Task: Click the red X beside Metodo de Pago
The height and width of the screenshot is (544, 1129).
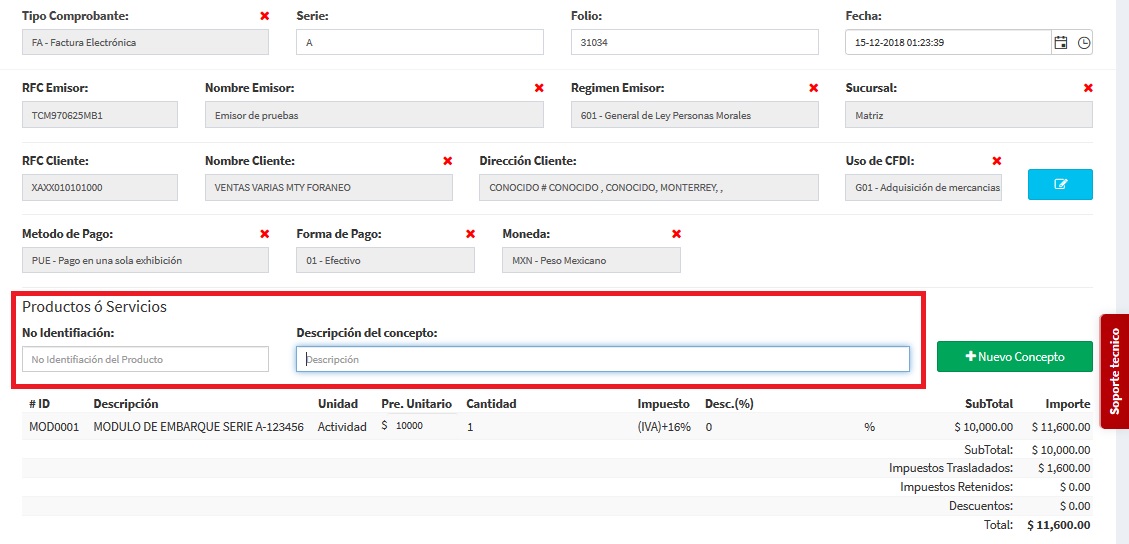Action: tap(264, 234)
